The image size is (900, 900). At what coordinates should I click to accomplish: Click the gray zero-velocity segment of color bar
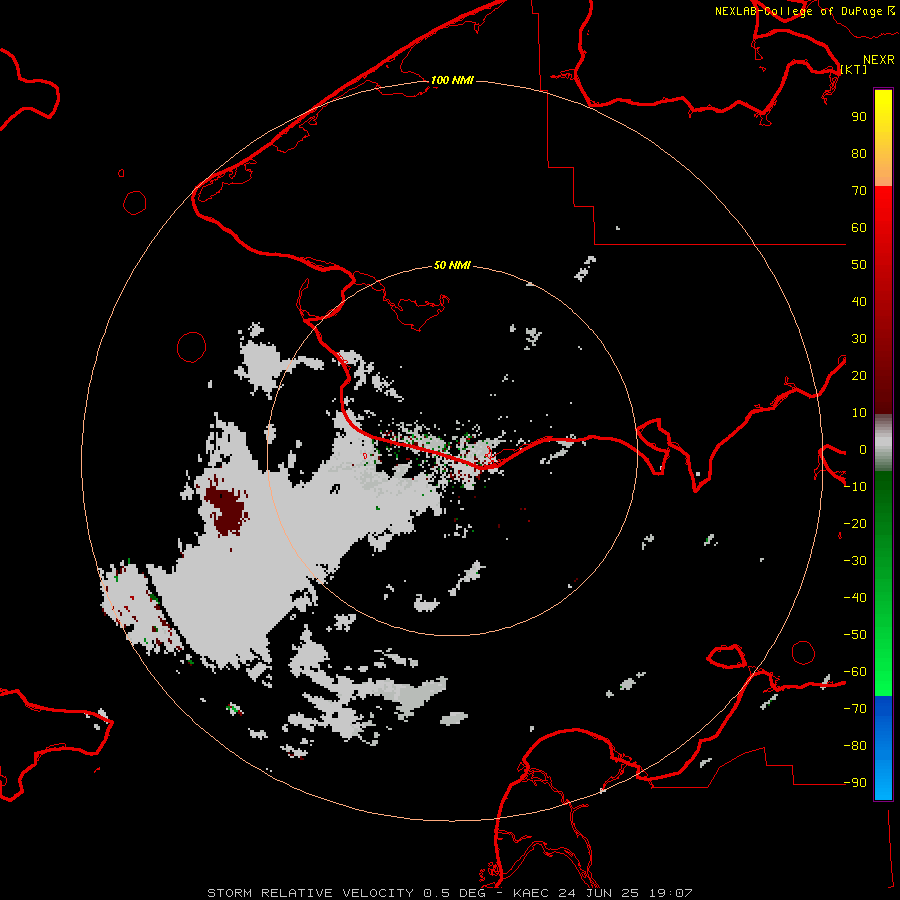pyautogui.click(x=883, y=443)
